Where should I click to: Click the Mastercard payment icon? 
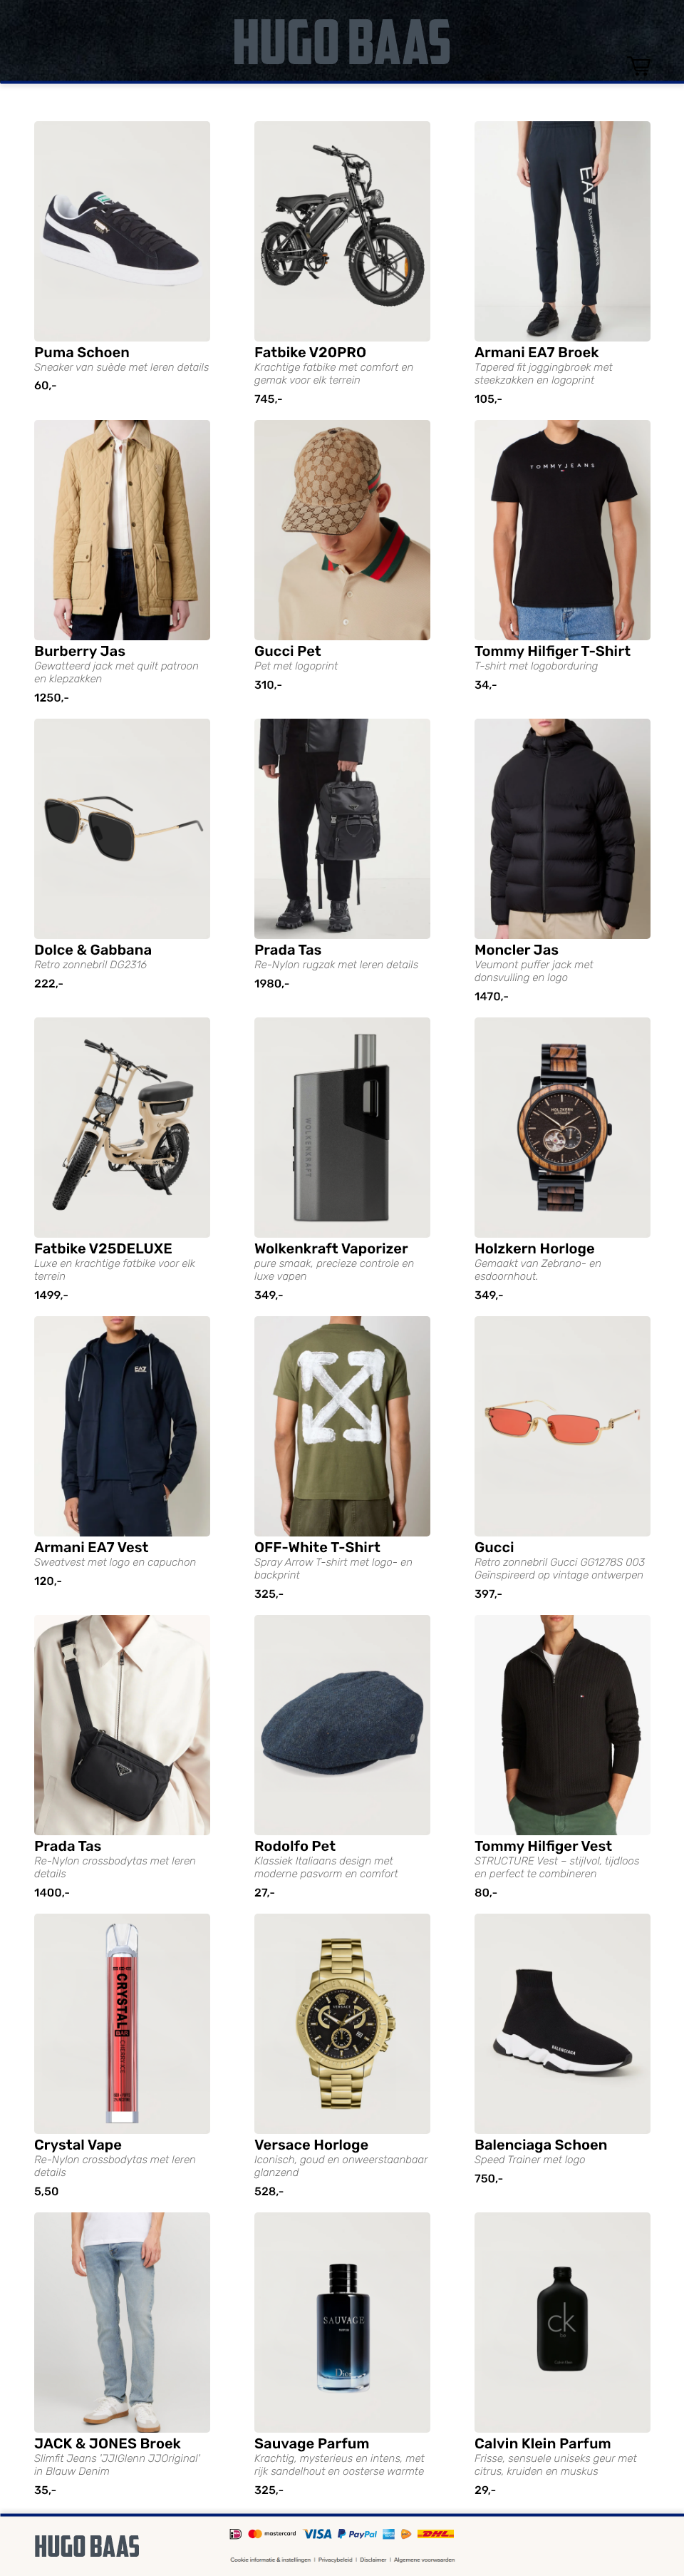(272, 2534)
